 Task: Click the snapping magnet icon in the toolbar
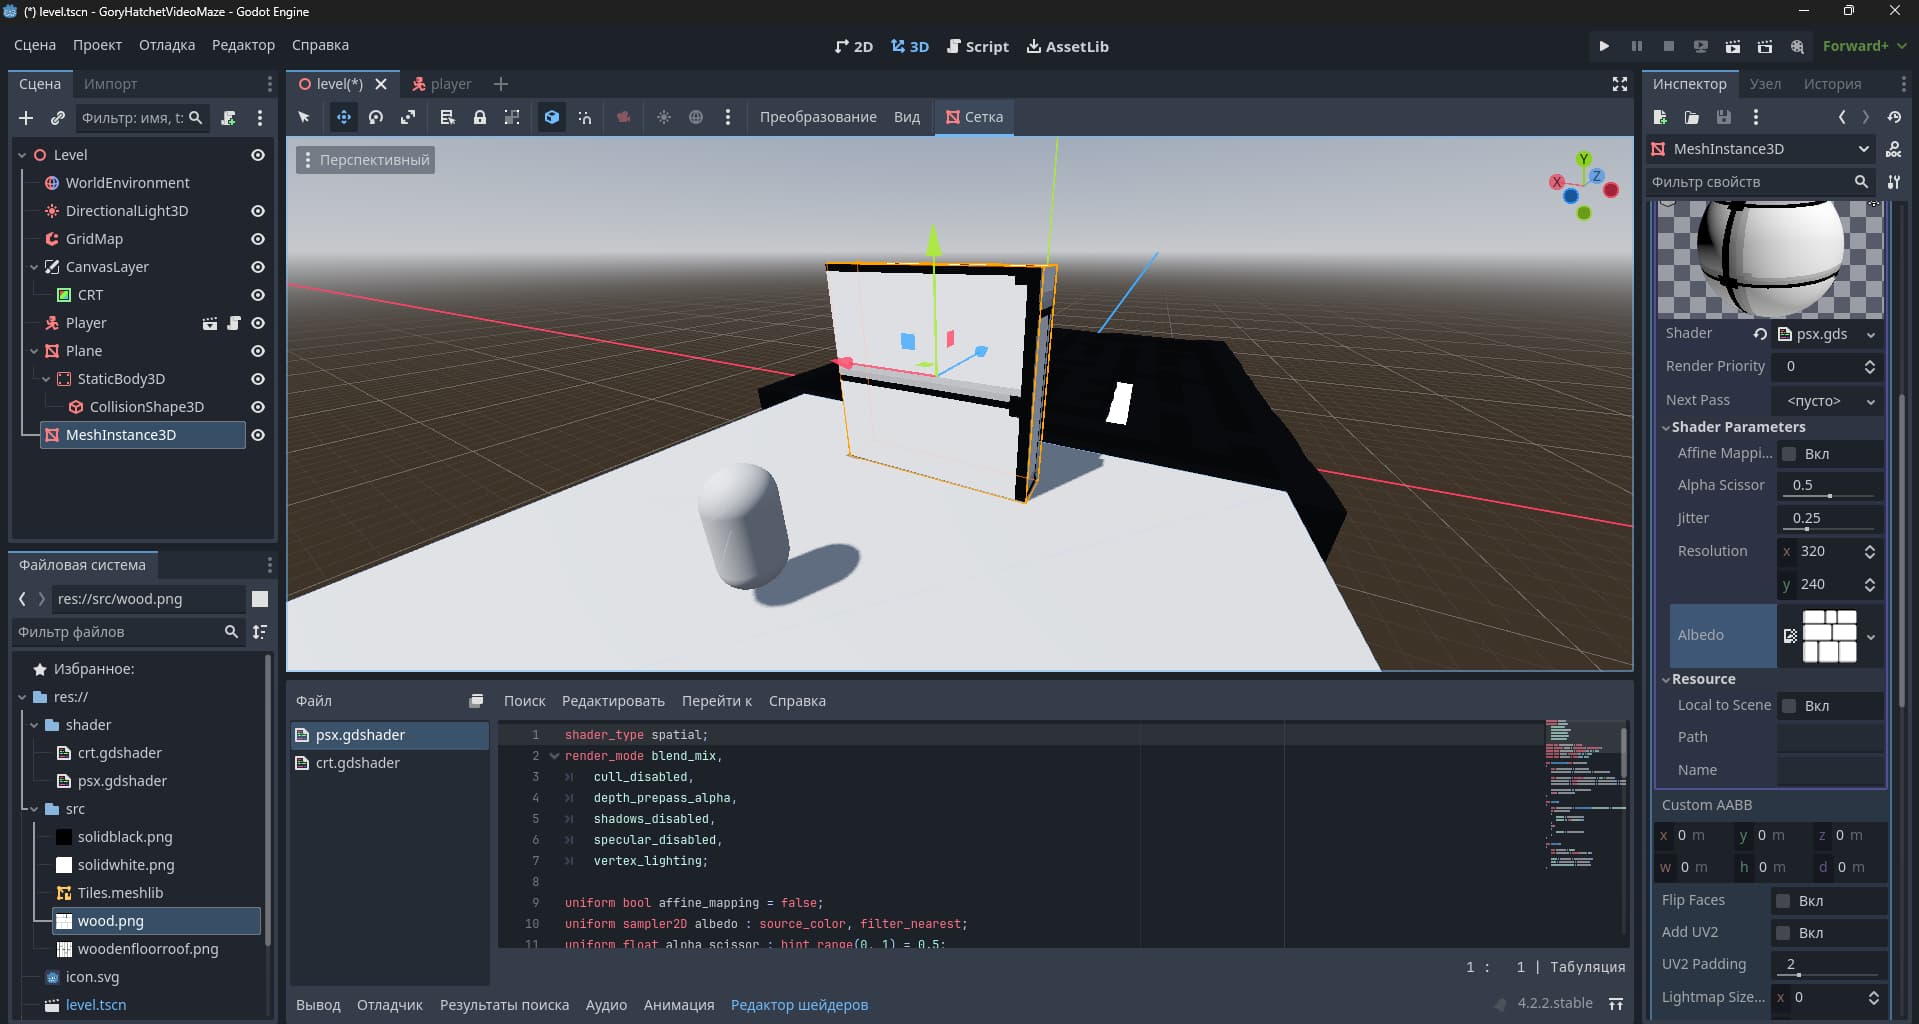coord(585,117)
